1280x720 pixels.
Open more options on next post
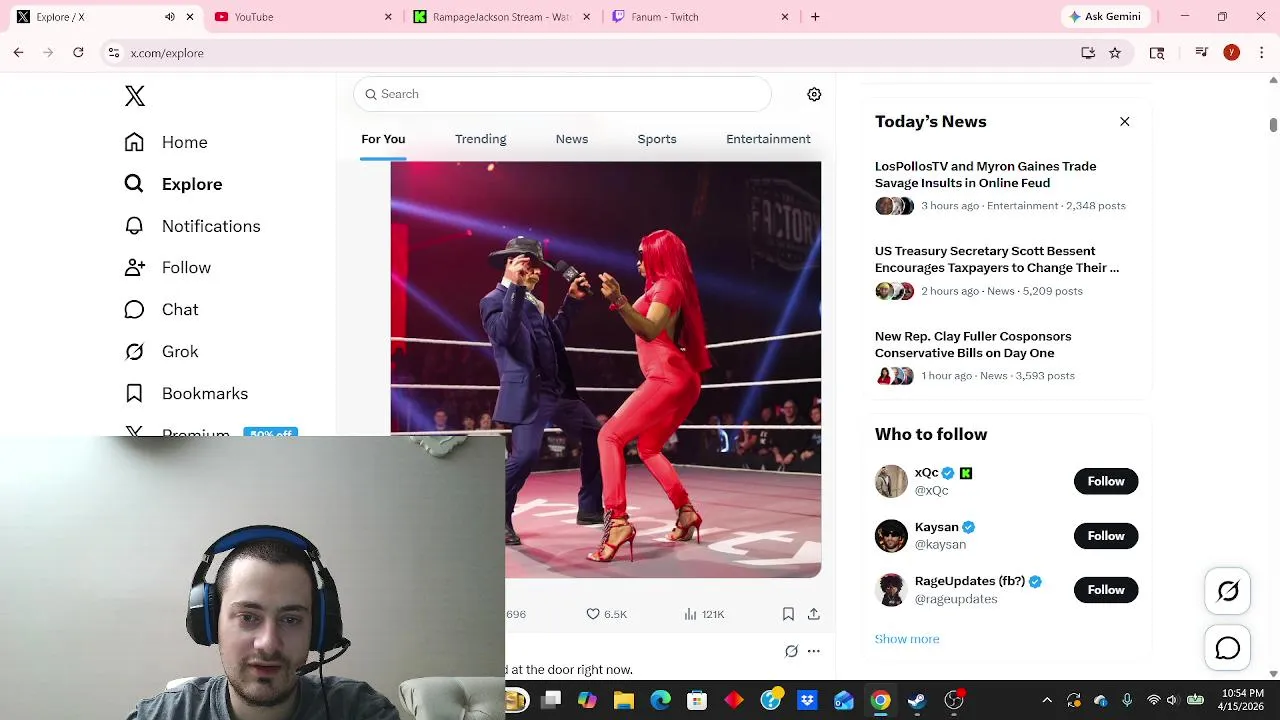click(x=814, y=651)
